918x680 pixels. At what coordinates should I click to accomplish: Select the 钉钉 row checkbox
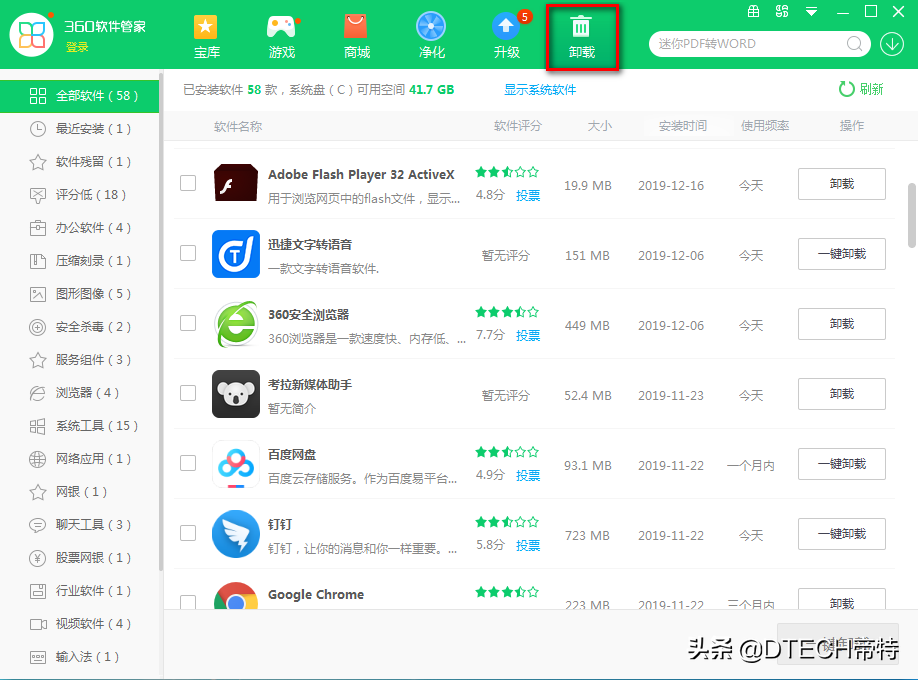tap(188, 533)
